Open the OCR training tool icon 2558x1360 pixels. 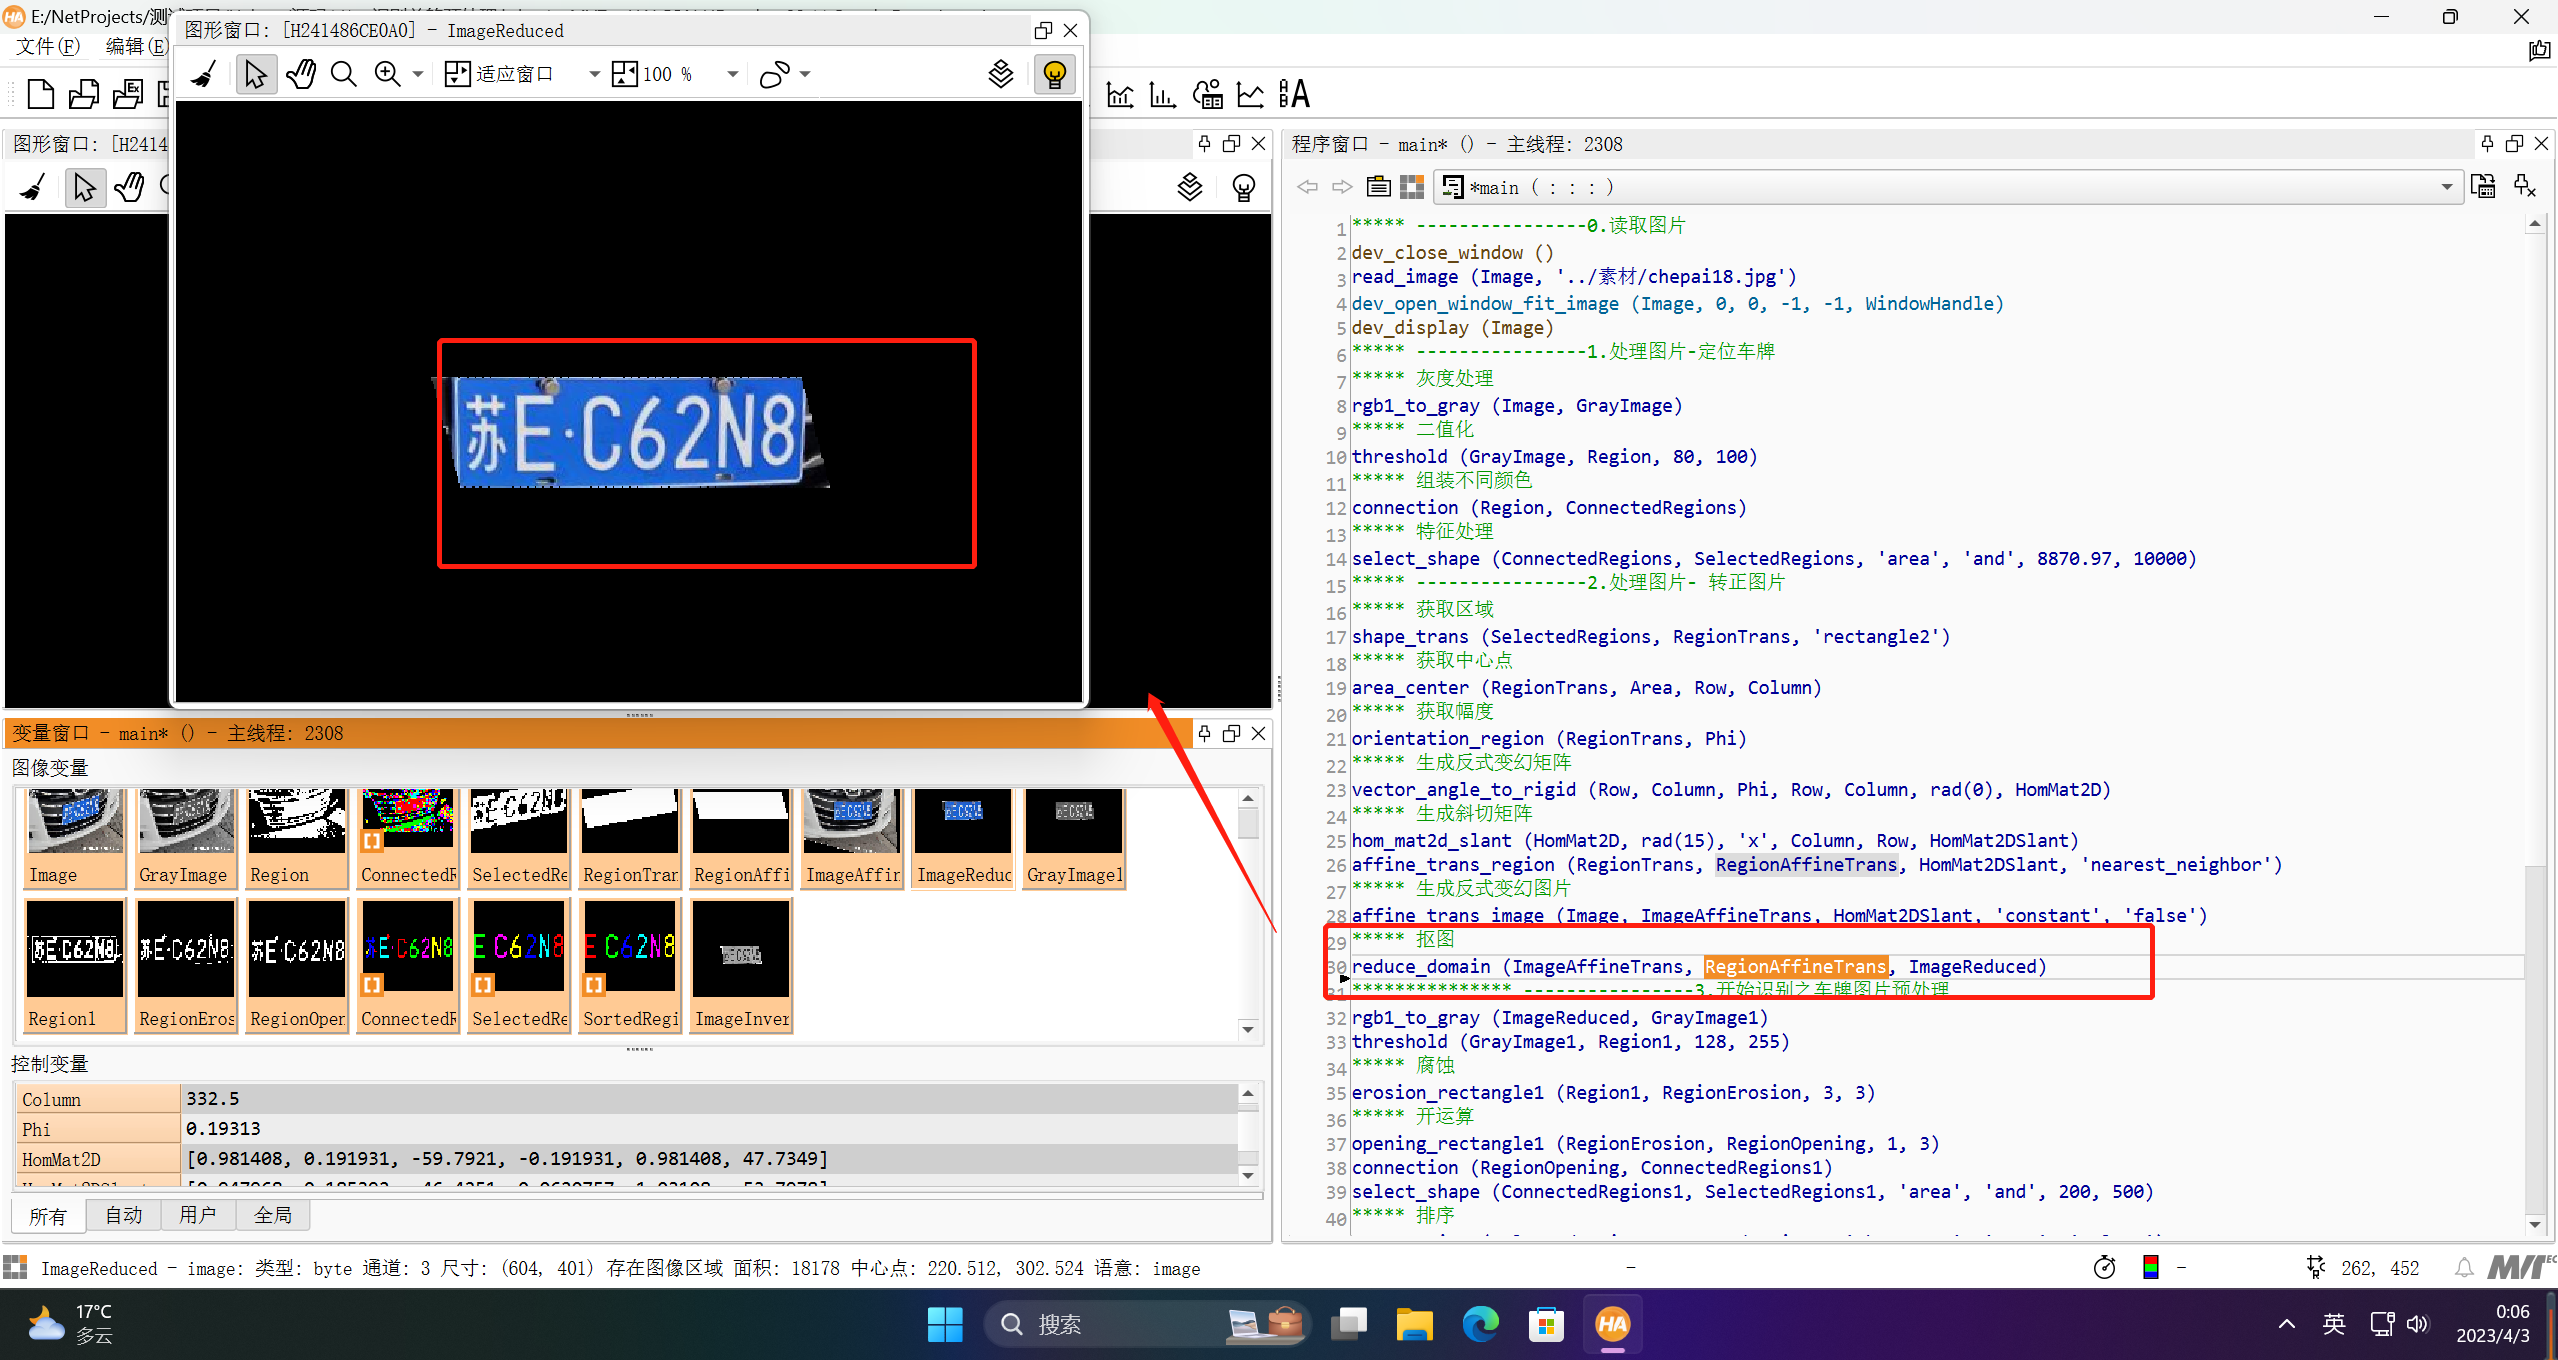pos(1294,95)
